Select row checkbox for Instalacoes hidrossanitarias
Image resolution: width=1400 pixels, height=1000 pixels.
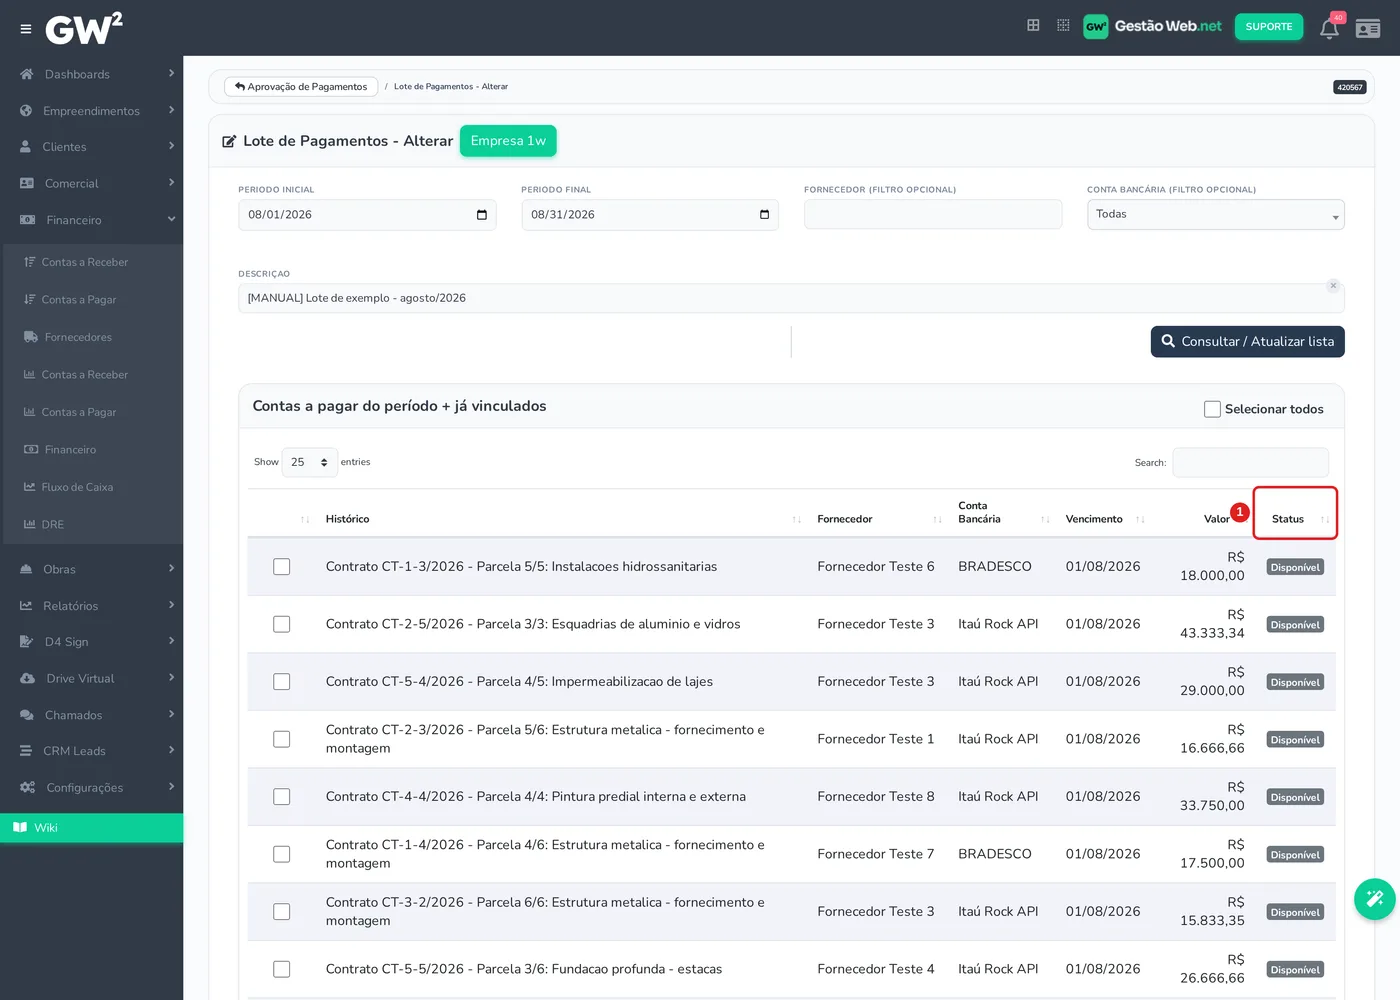point(282,567)
